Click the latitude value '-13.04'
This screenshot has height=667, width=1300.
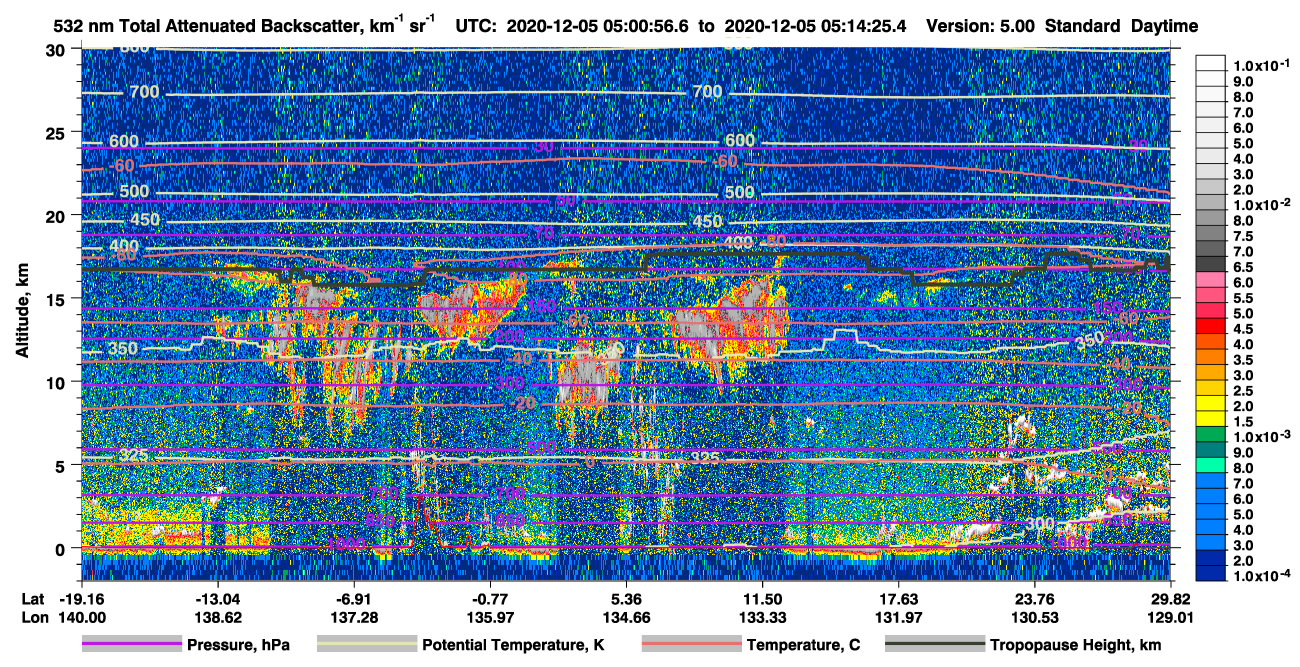(x=218, y=598)
